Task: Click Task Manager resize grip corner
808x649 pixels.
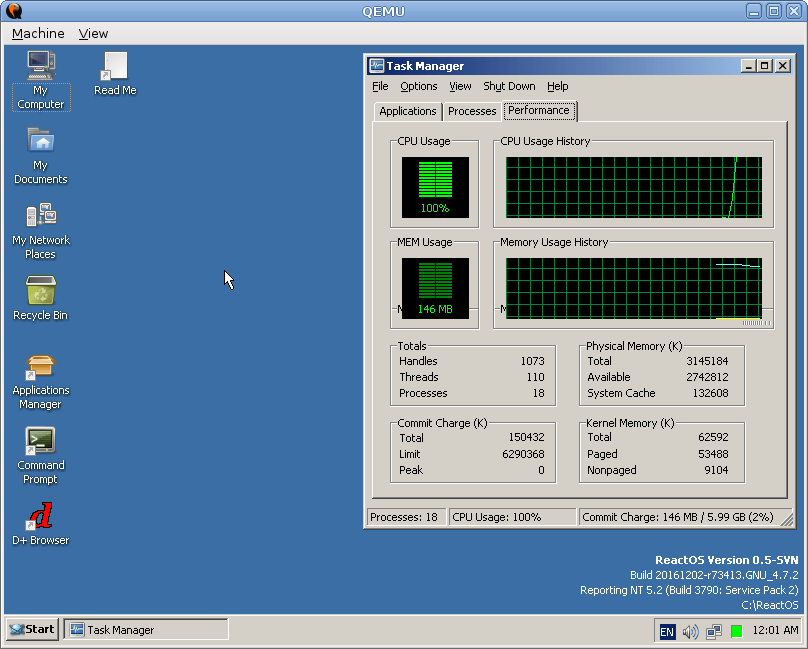Action: click(x=787, y=520)
